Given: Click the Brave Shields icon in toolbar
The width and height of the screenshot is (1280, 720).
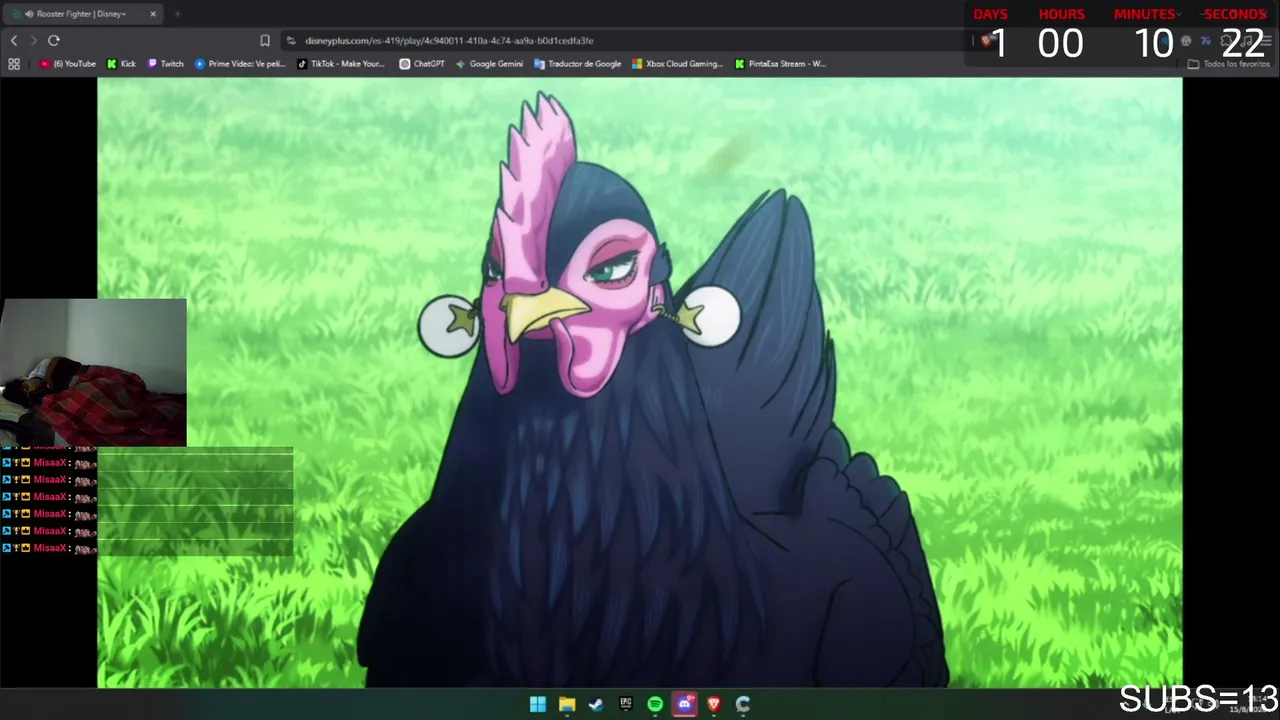Looking at the screenshot, I should point(986,41).
